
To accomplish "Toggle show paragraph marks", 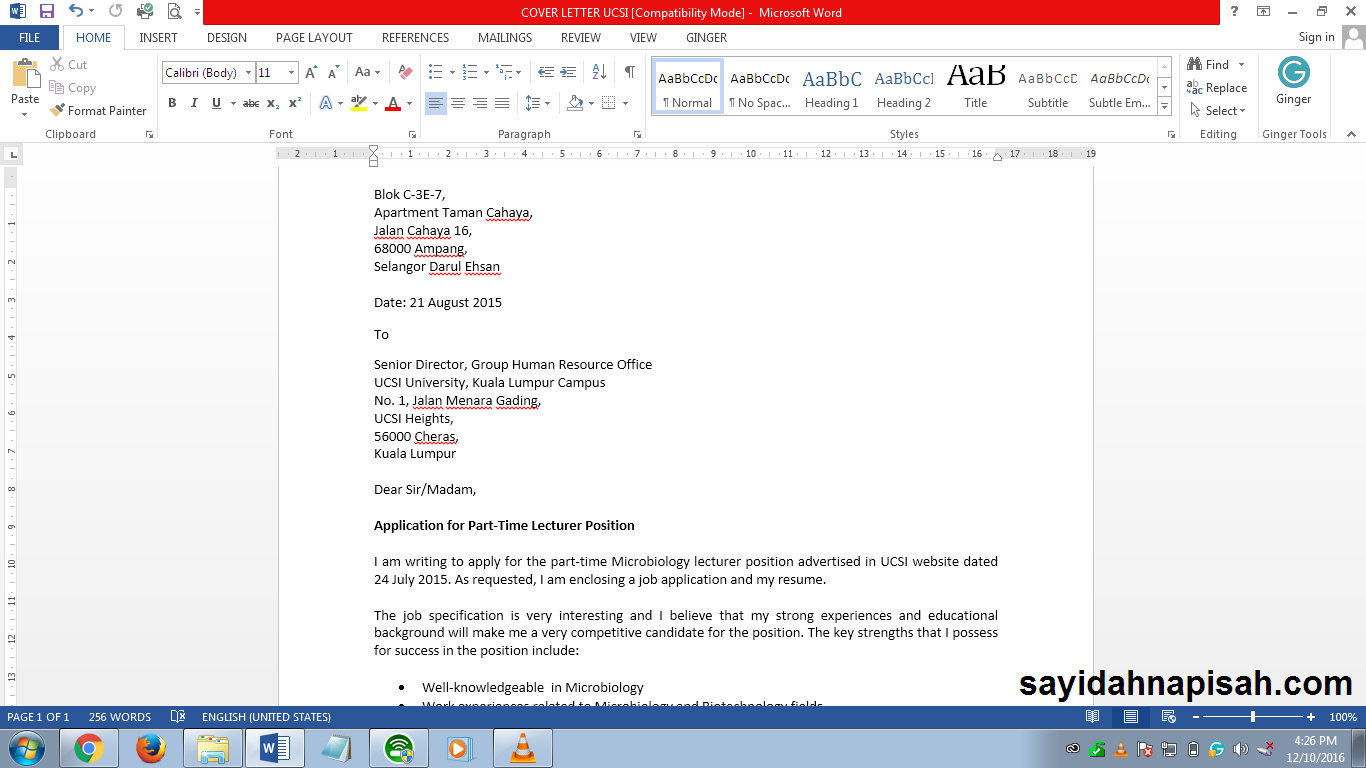I will click(x=629, y=72).
